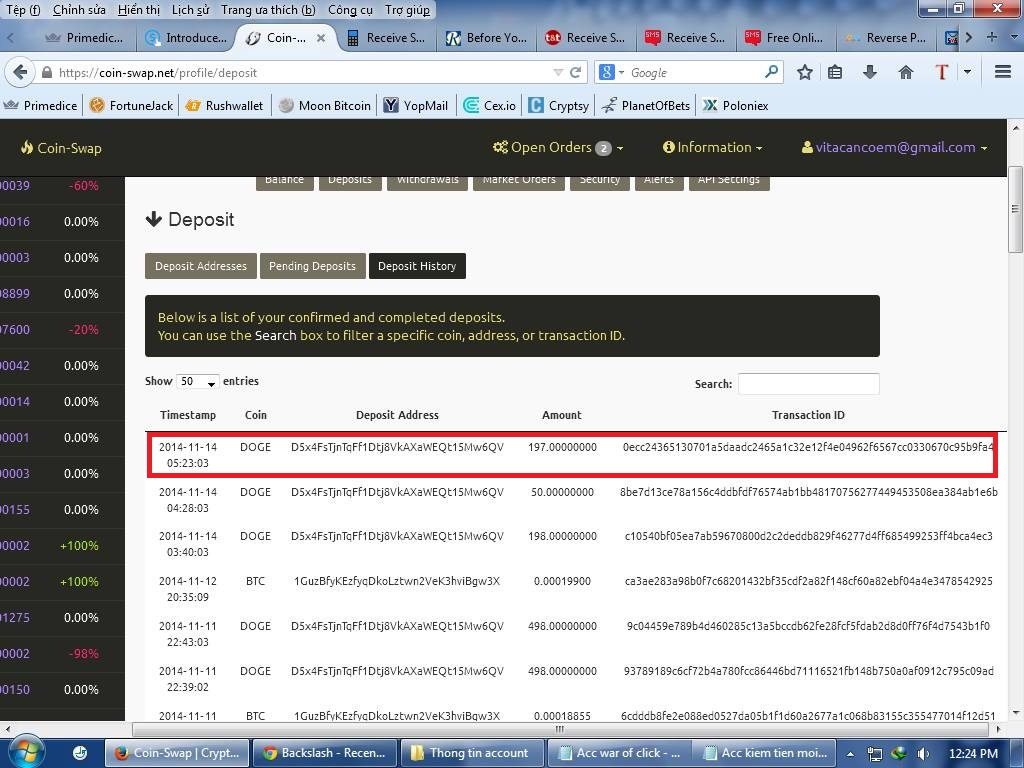Expand the Information dropdown in navbar
Screen dimensions: 1024x768
(712, 147)
